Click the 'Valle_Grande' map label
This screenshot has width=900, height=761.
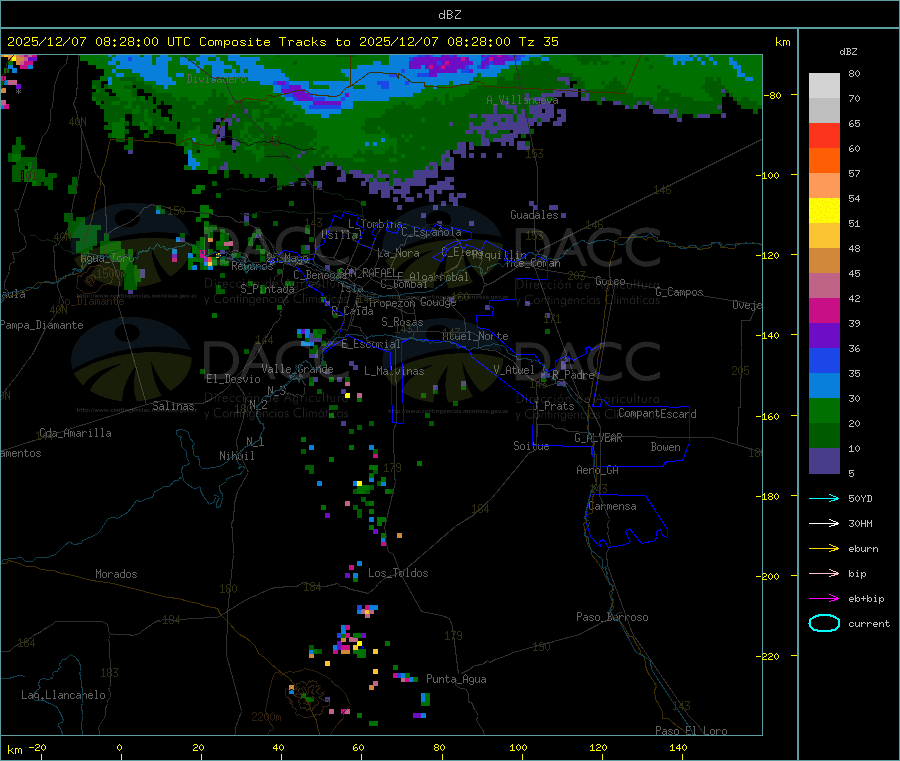297,369
